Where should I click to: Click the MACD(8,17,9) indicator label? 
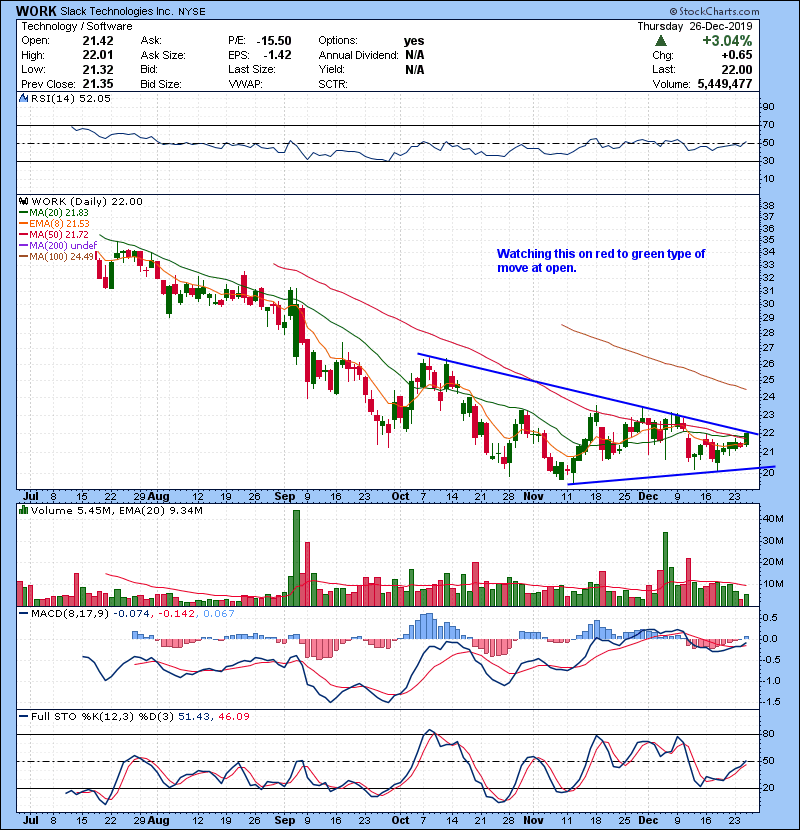[70, 614]
